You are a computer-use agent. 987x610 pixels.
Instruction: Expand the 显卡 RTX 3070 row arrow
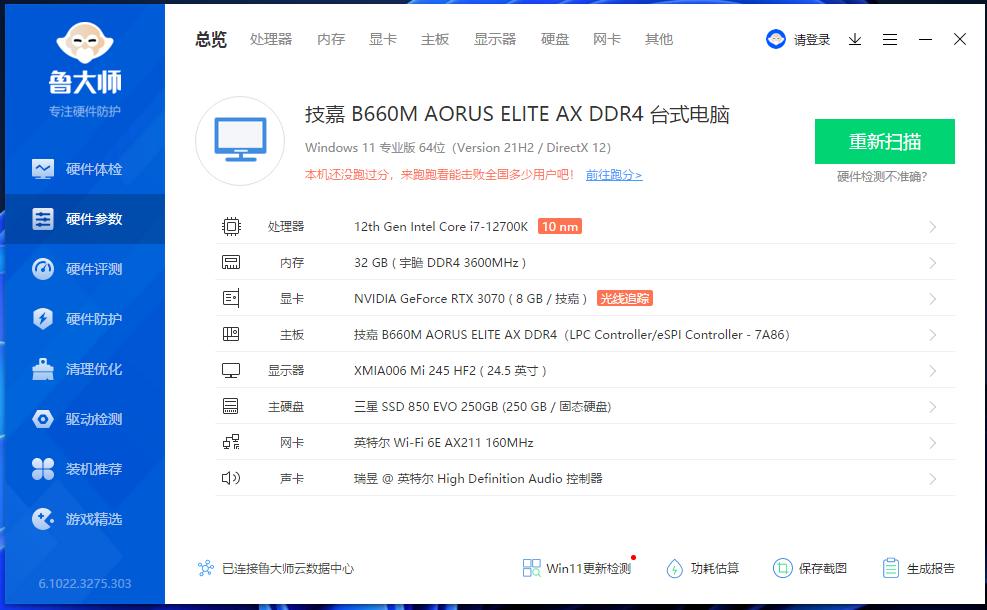[x=932, y=299]
